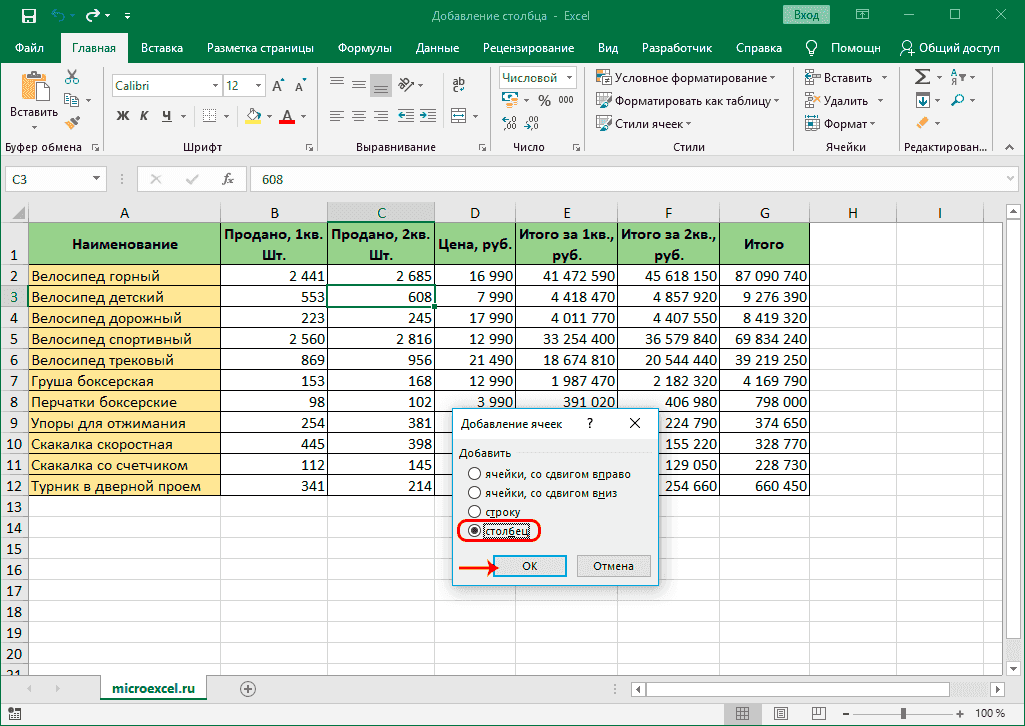
Task: Click the microexcel.ru sheet tab
Action: [x=153, y=689]
